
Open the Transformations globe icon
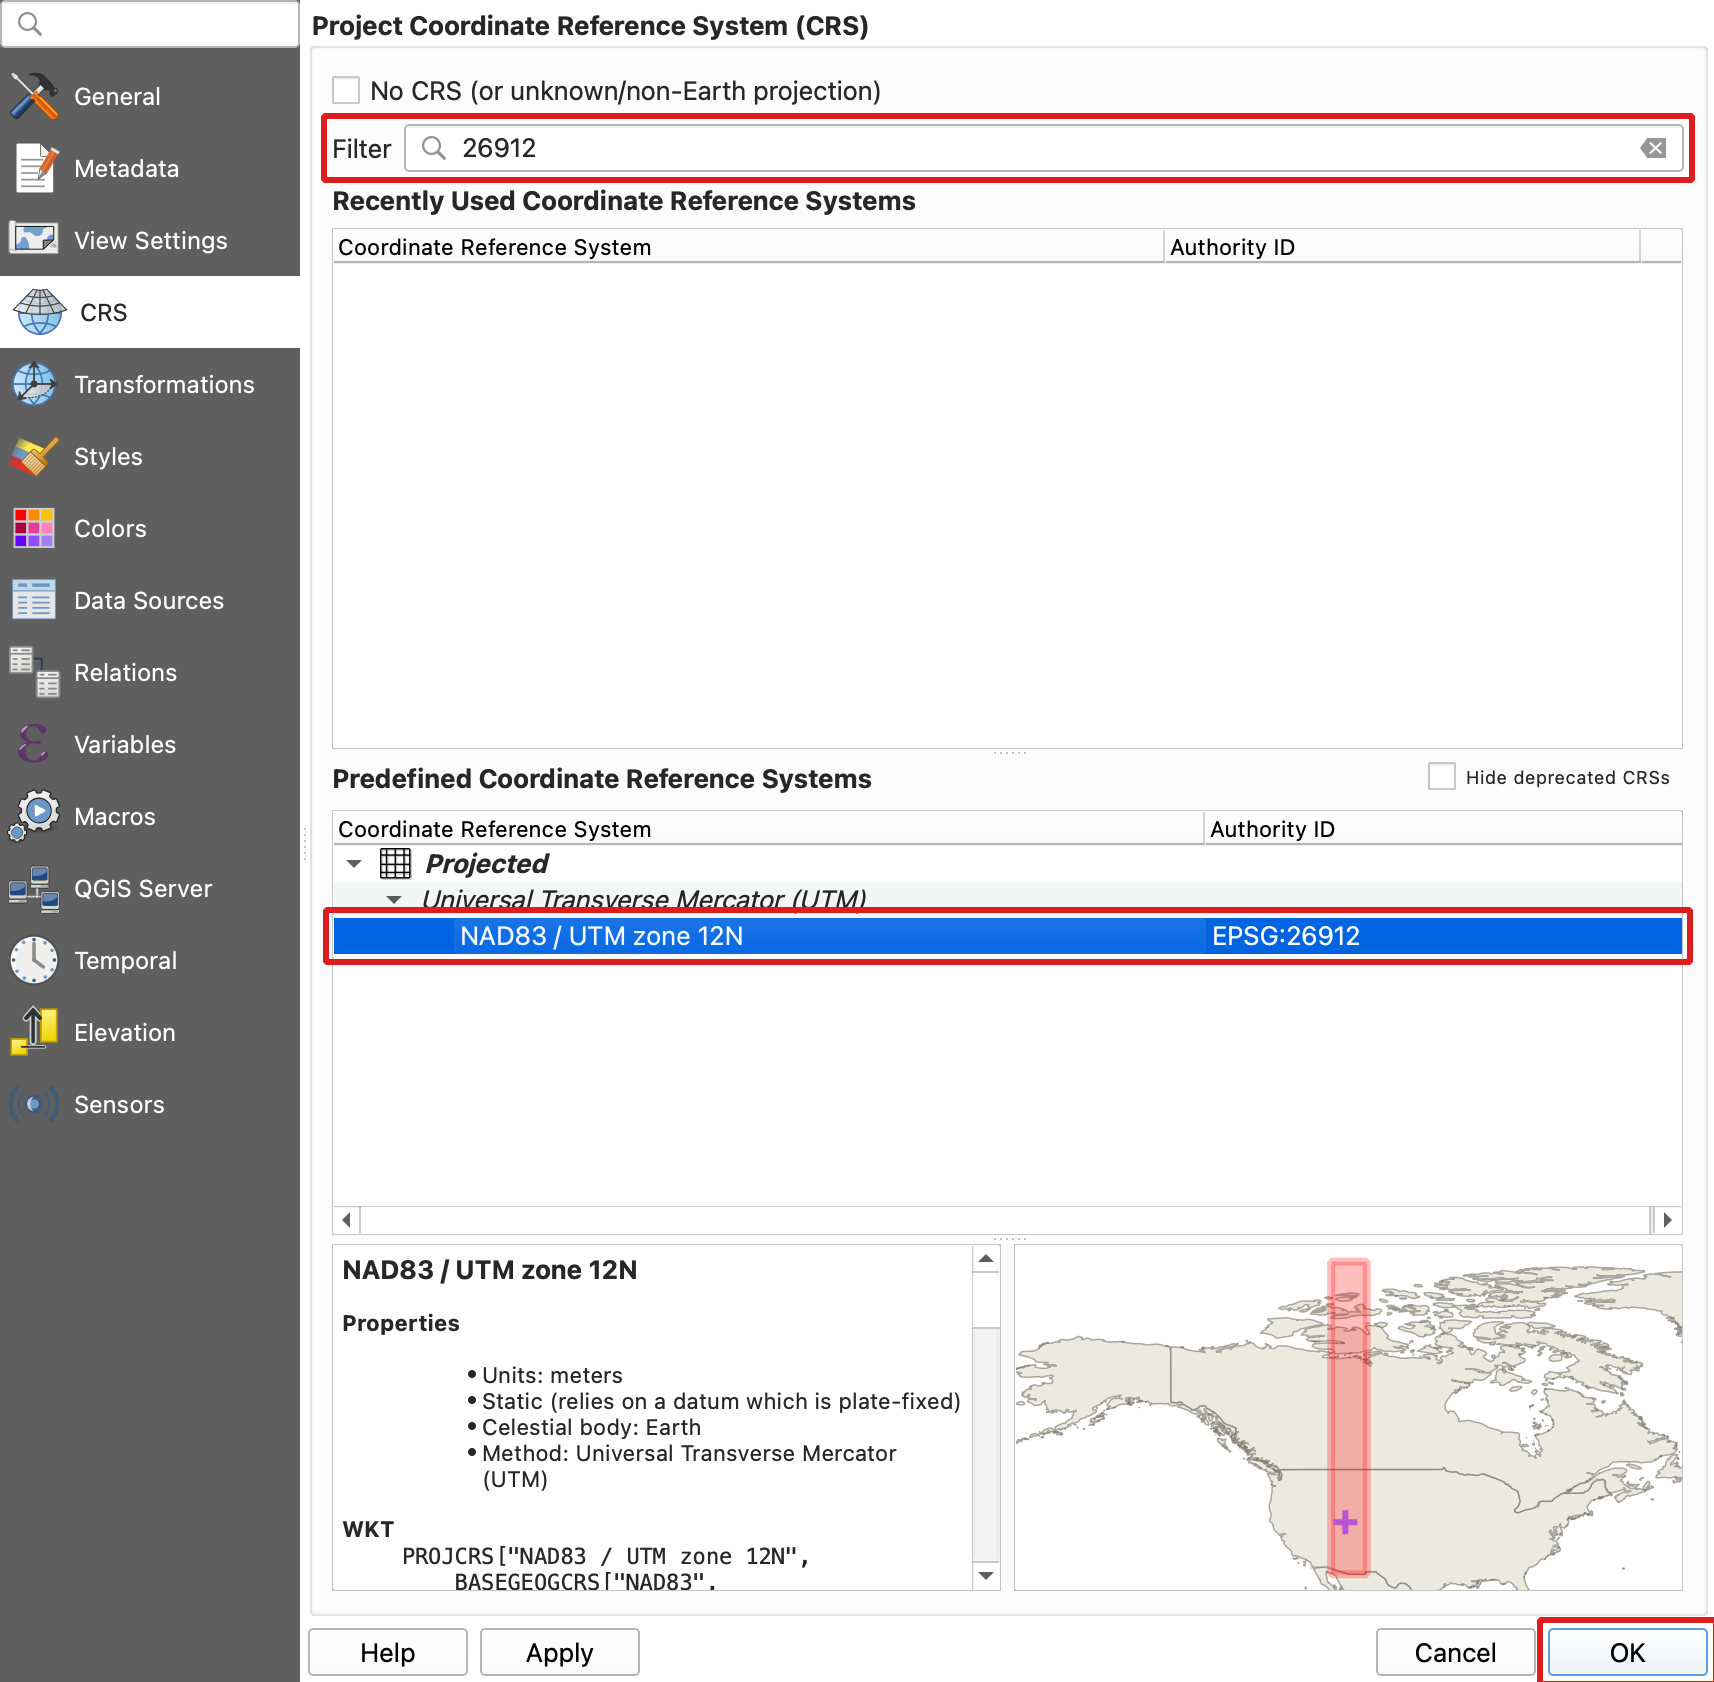[x=34, y=384]
